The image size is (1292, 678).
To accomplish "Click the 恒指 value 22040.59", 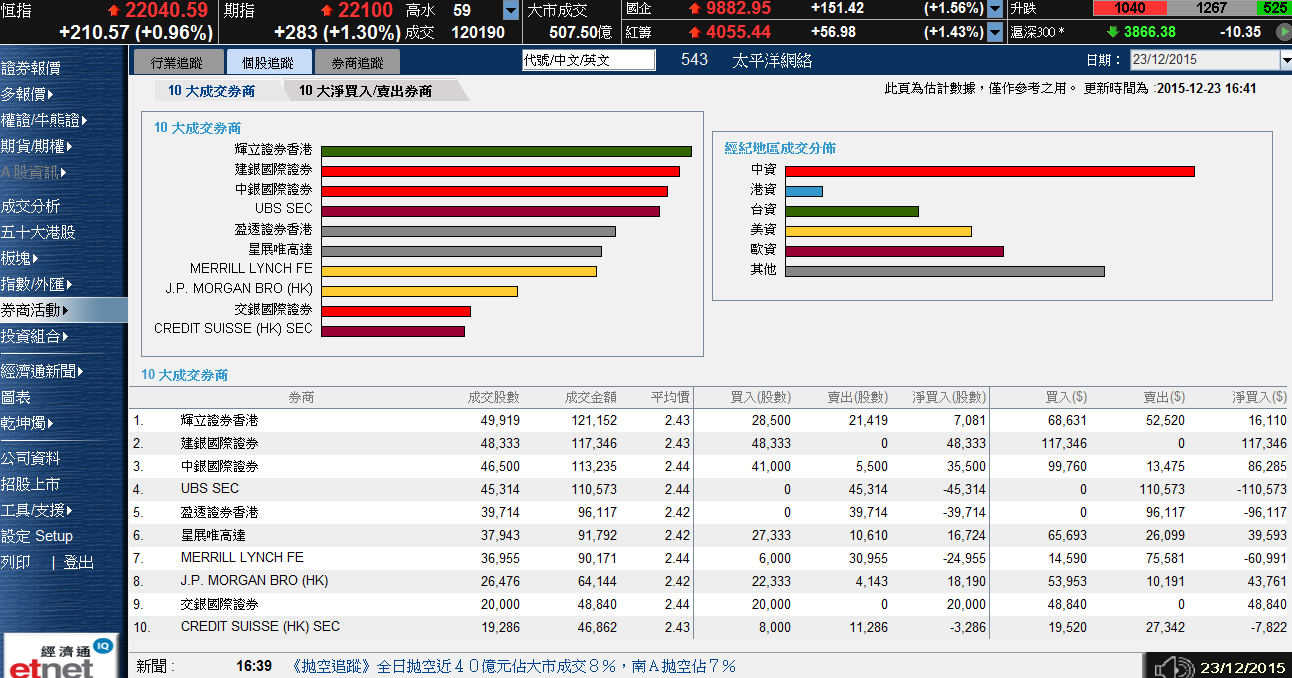I will [x=166, y=10].
